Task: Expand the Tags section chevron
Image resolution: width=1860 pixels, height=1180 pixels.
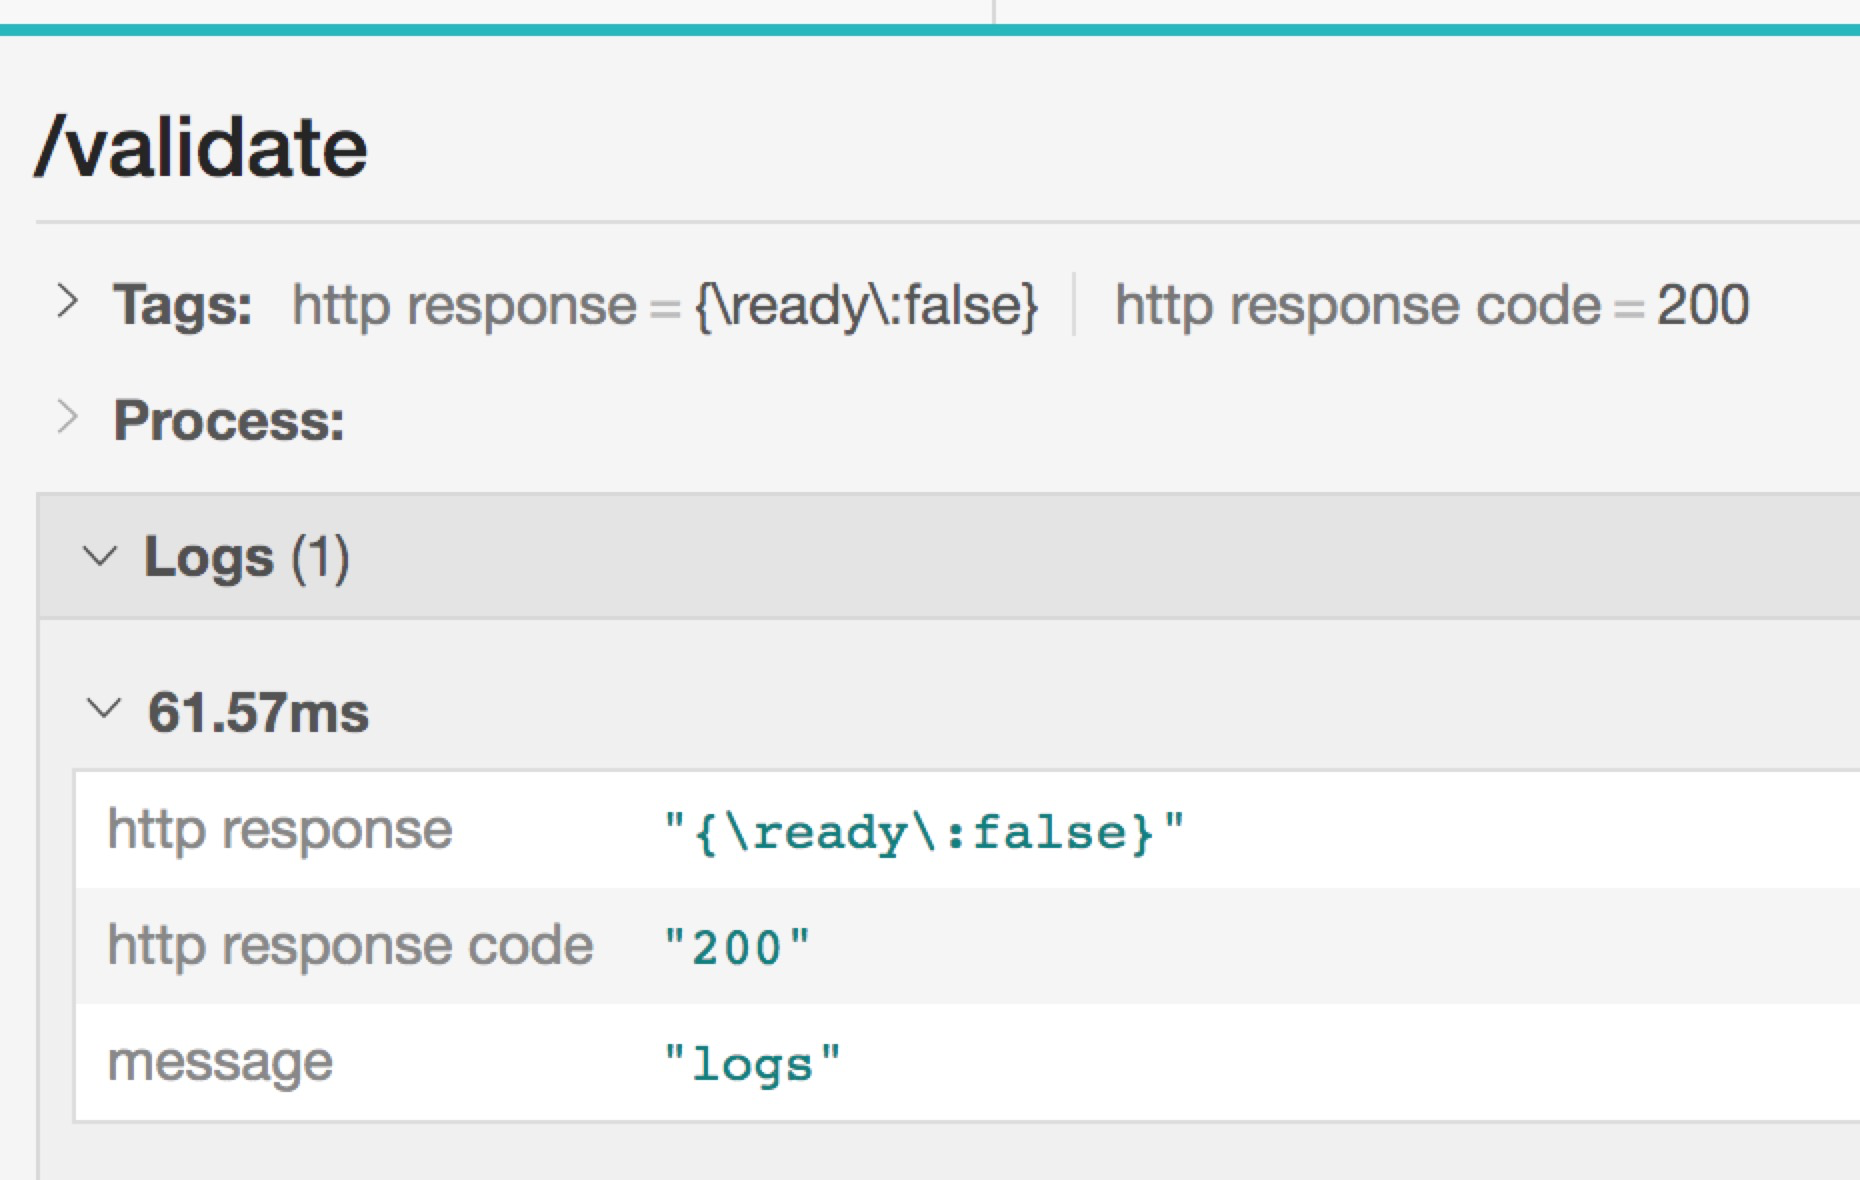Action: pos(67,301)
